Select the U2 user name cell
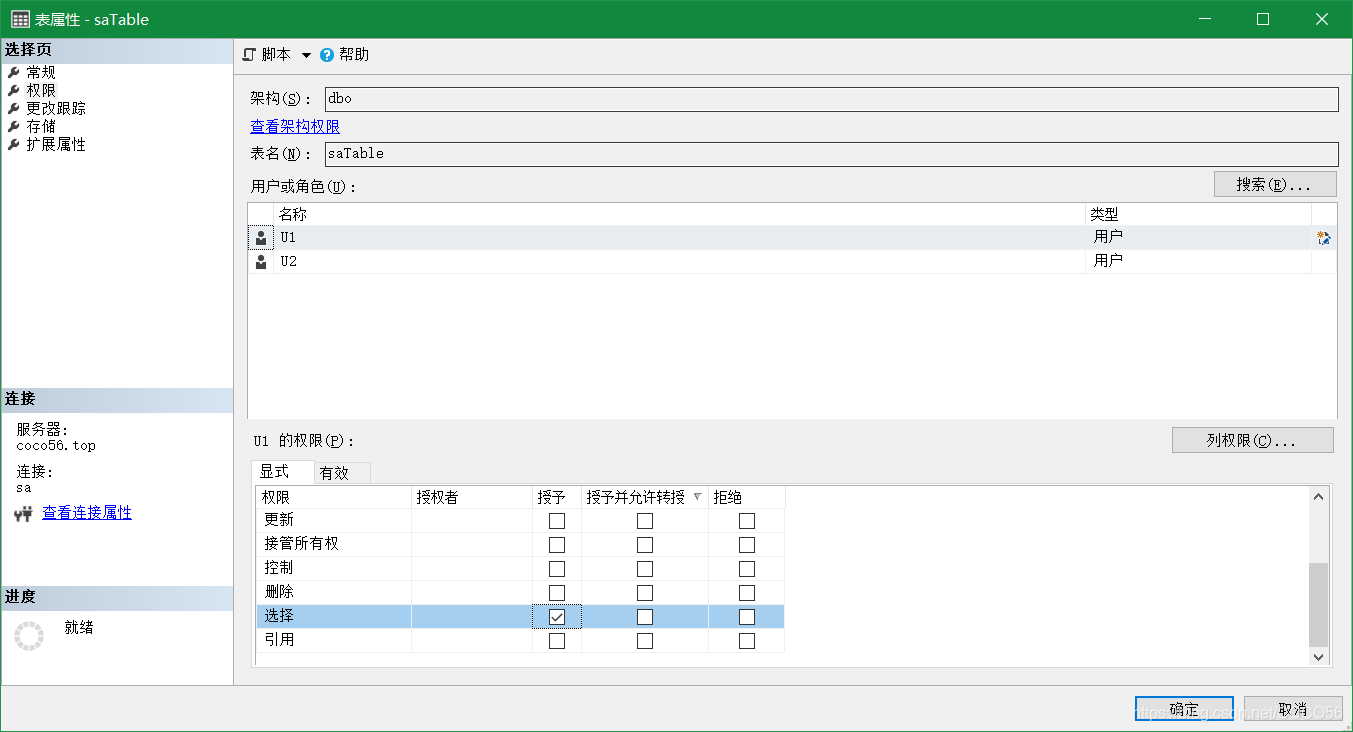 680,262
